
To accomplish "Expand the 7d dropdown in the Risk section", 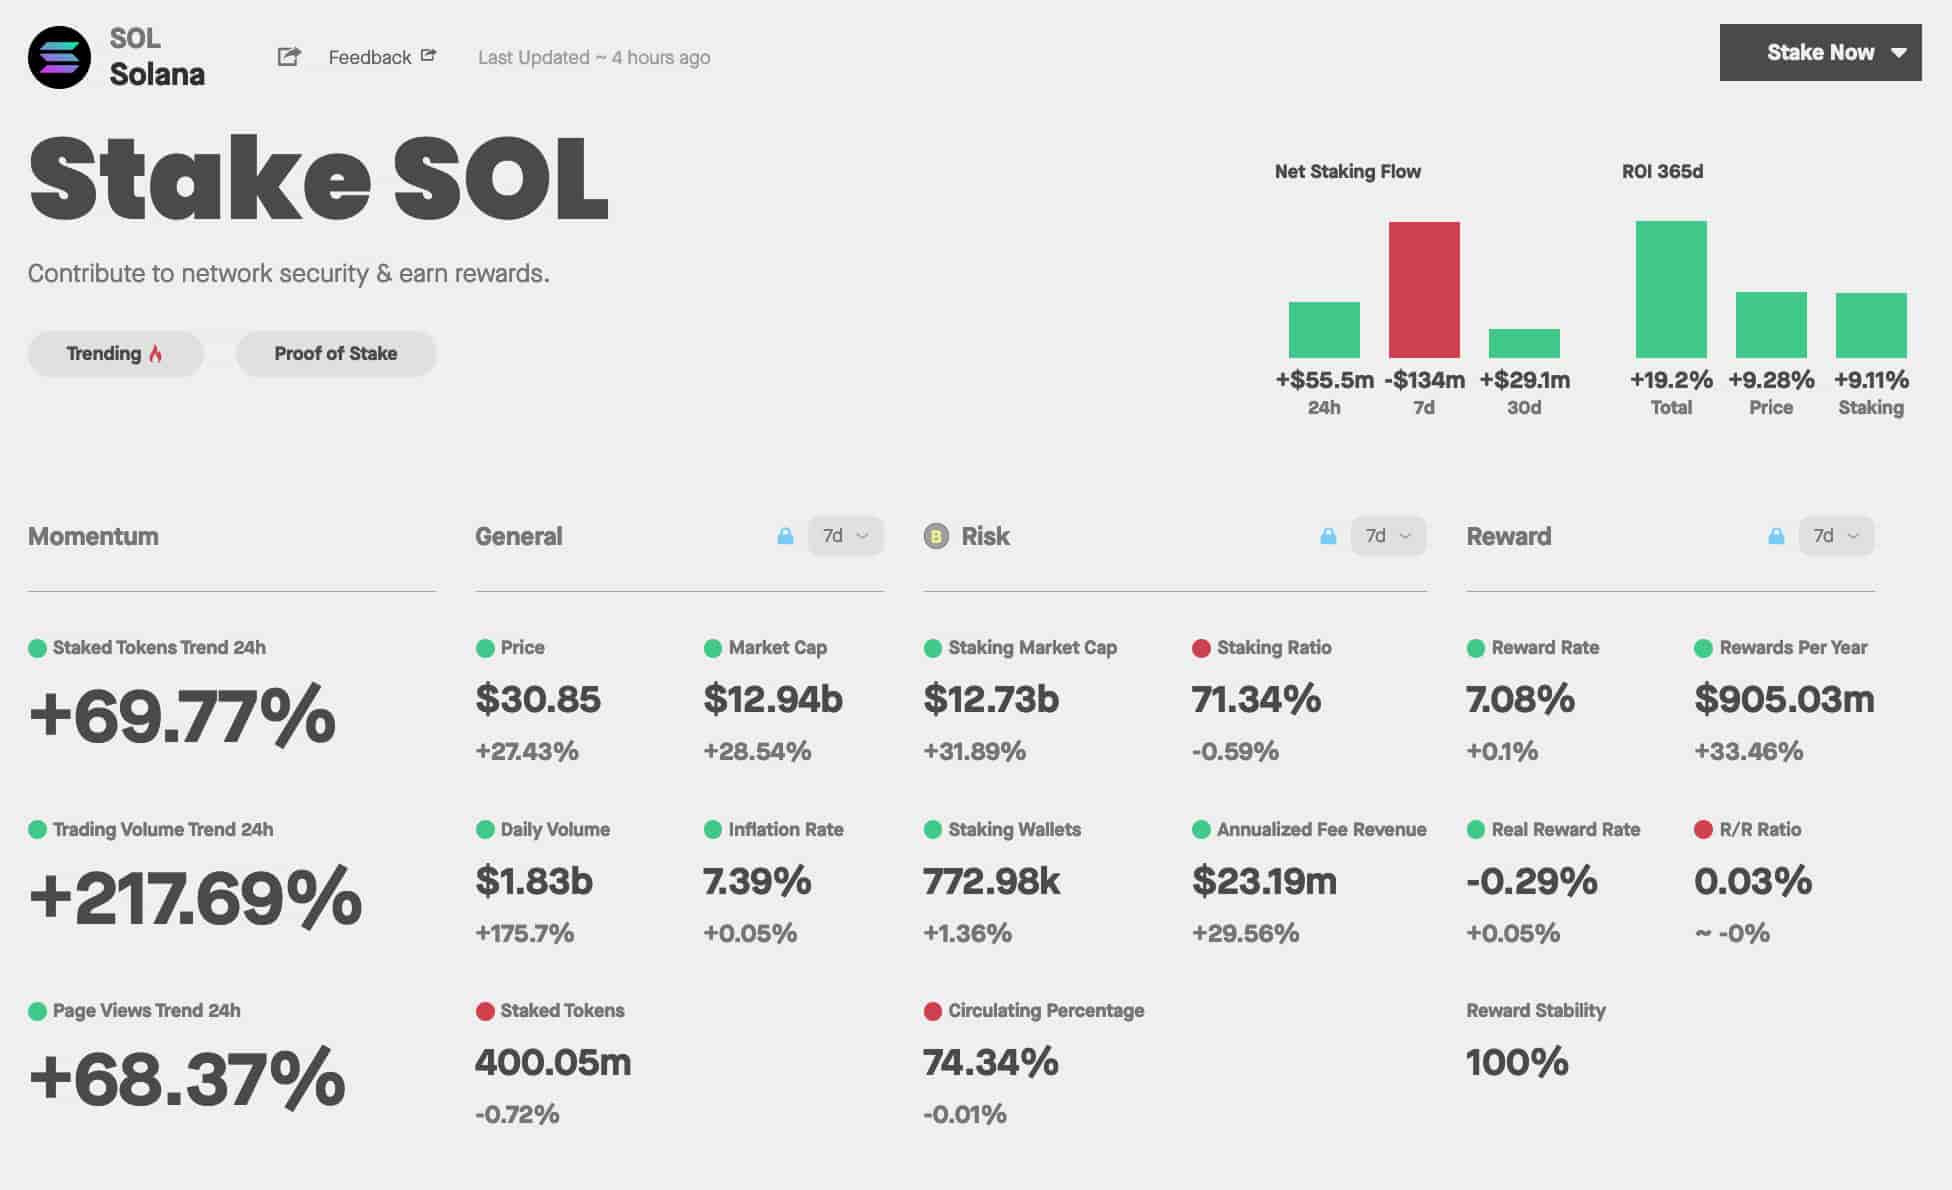I will (1389, 536).
